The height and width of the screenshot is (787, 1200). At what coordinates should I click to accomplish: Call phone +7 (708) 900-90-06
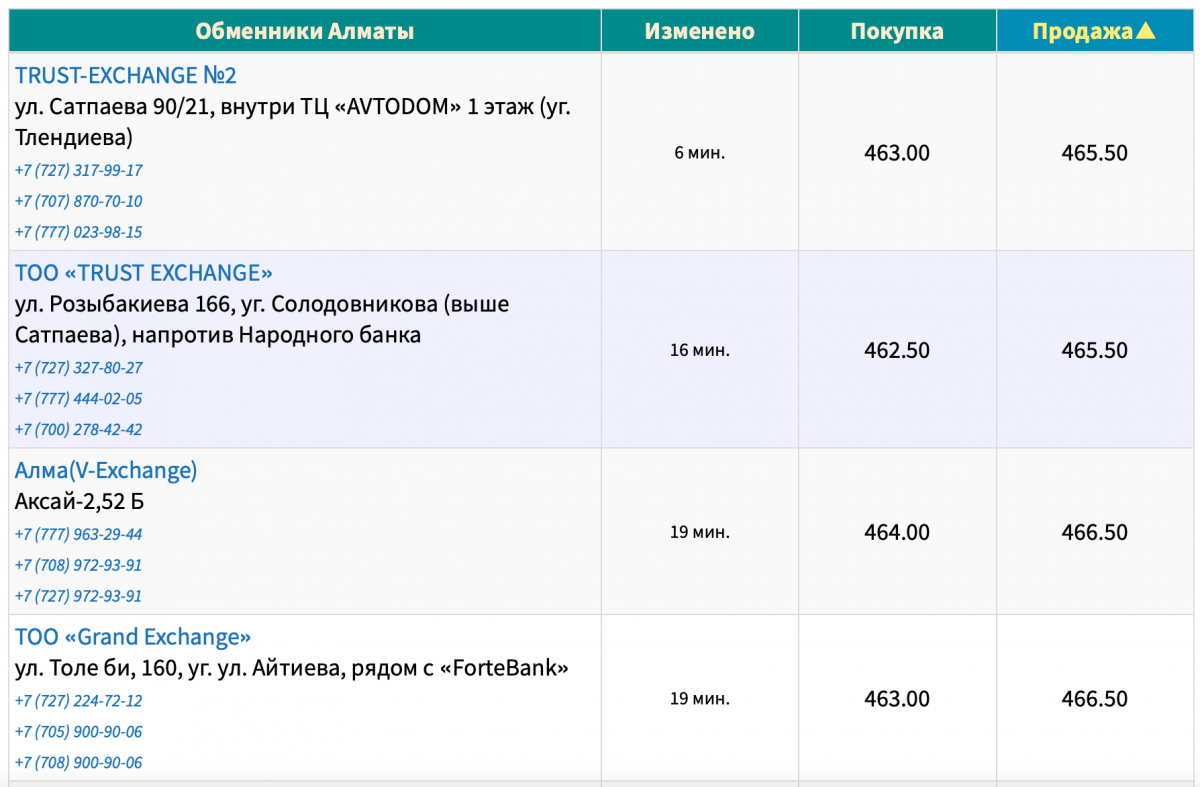pos(79,763)
